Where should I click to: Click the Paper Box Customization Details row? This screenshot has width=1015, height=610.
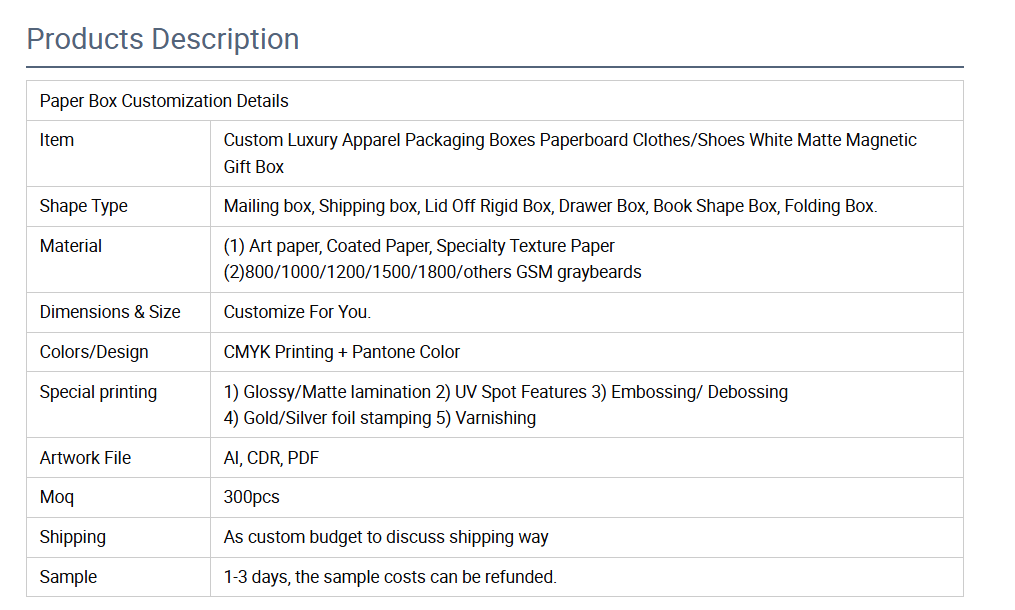(x=164, y=101)
